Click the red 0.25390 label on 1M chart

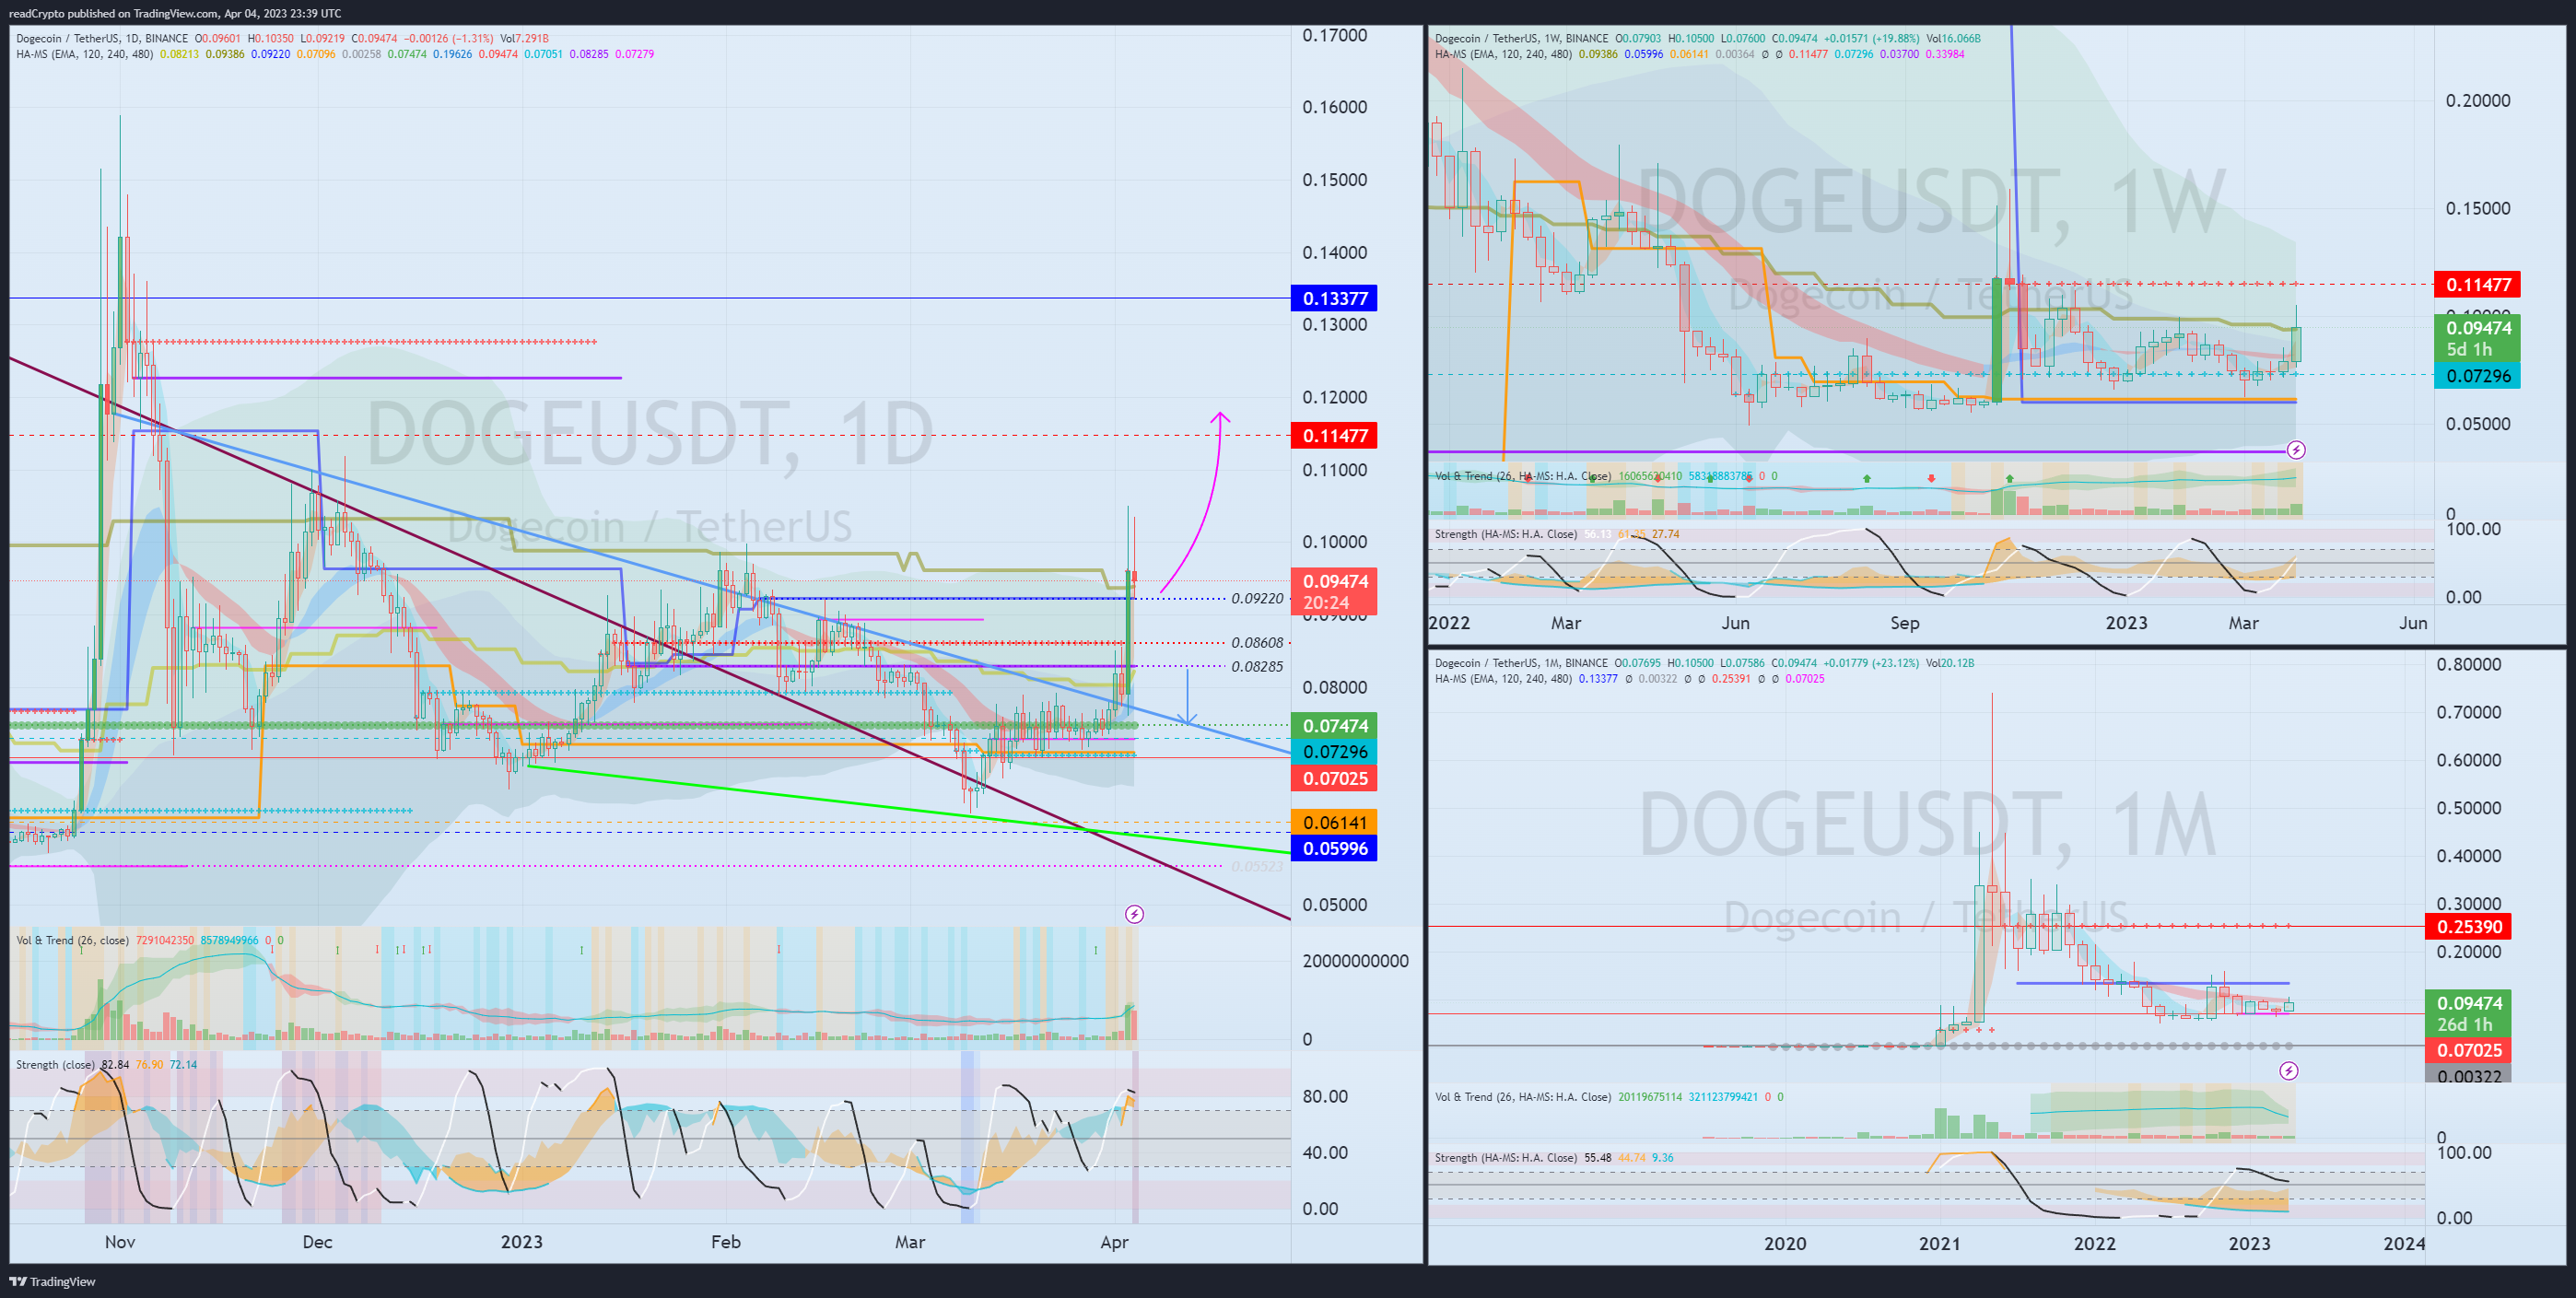pos(2468,927)
